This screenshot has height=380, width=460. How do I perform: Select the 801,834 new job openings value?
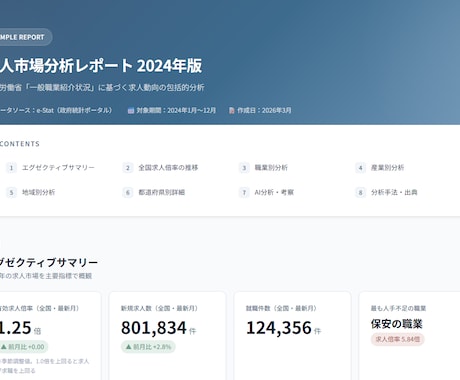tap(154, 327)
